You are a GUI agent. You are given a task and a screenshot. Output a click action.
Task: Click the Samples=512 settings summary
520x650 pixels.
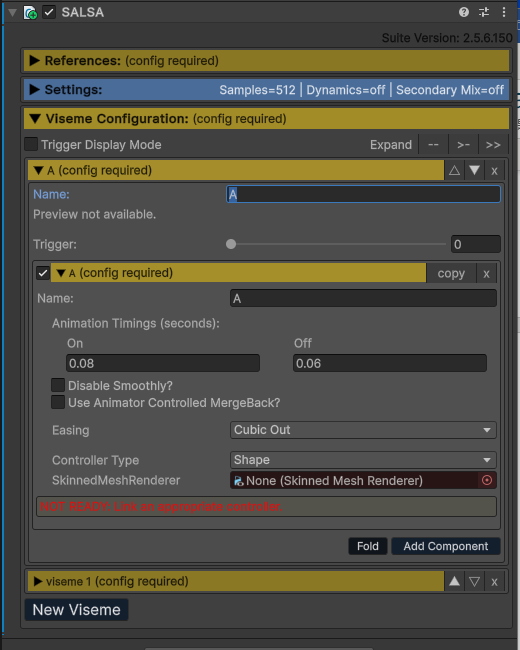point(257,90)
